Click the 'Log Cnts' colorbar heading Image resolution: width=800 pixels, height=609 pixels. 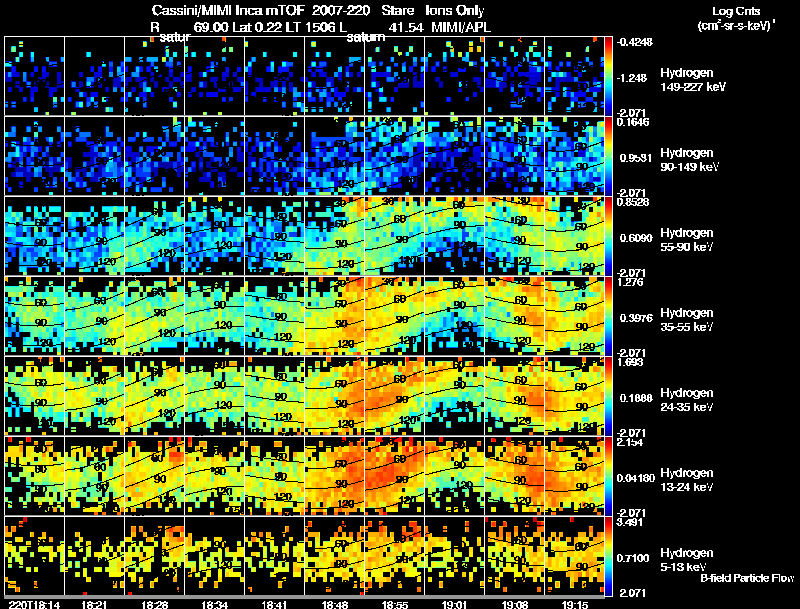click(736, 12)
